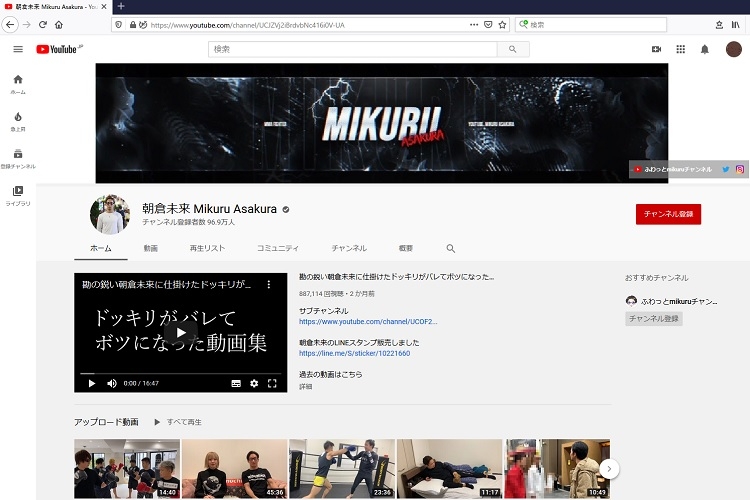The image size is (750, 500).
Task: Click the tracking protection shield icon
Action: [119, 25]
